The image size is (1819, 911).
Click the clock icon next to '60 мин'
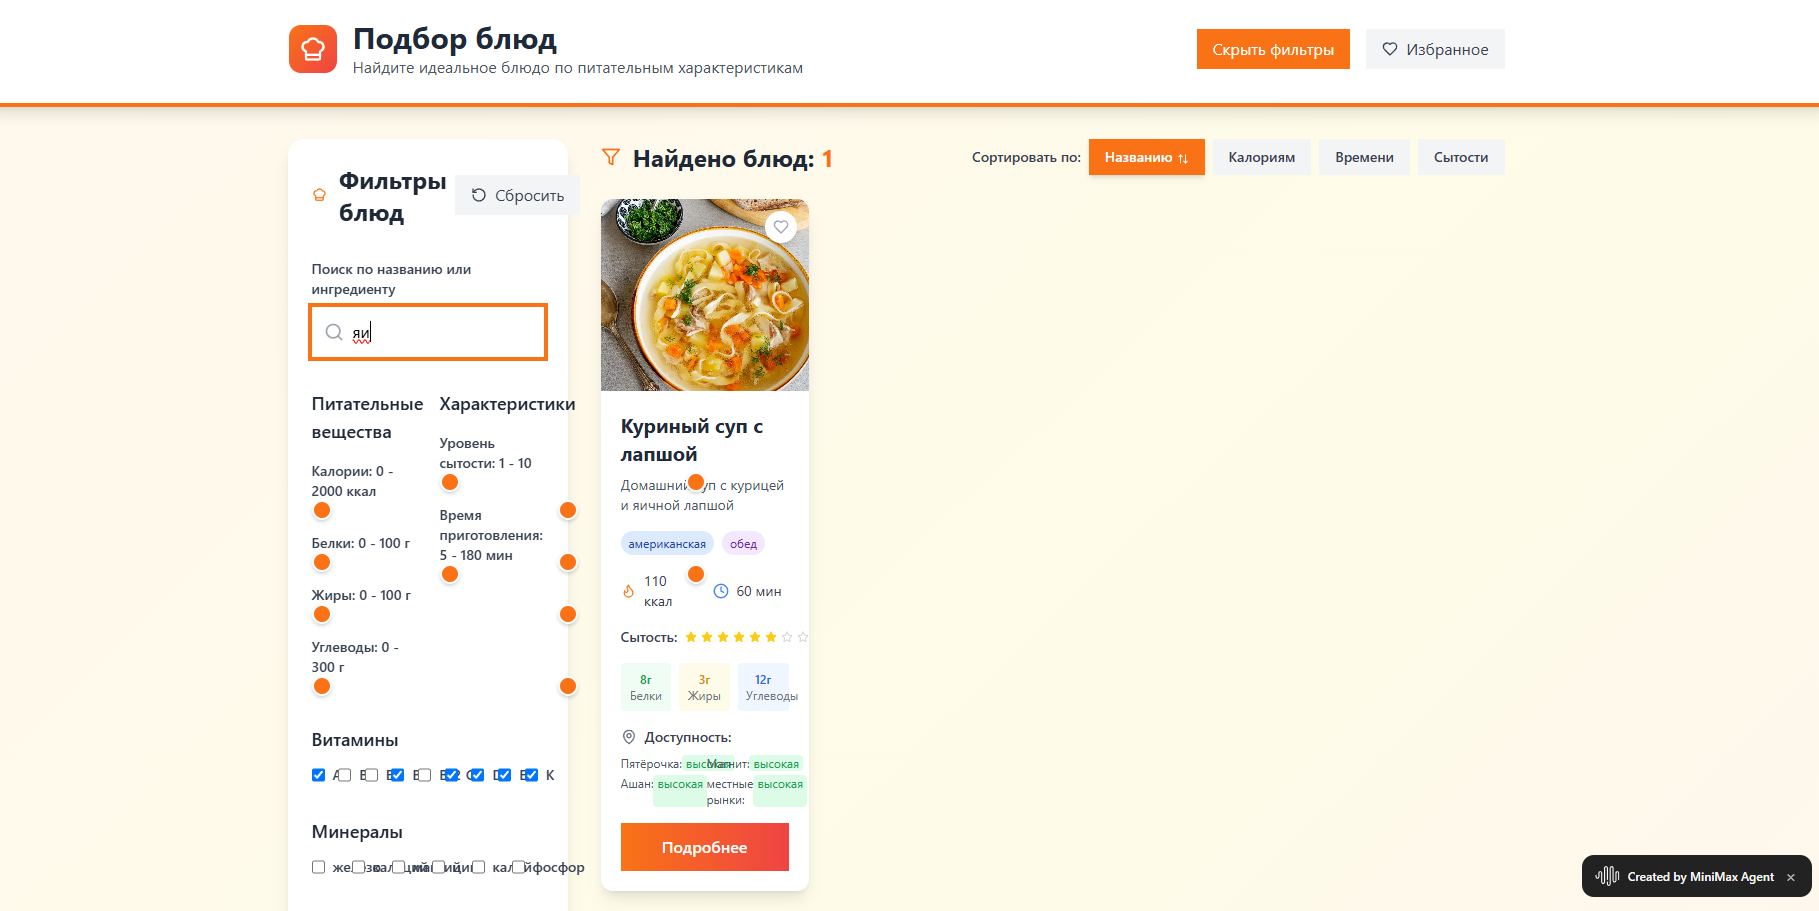click(721, 591)
